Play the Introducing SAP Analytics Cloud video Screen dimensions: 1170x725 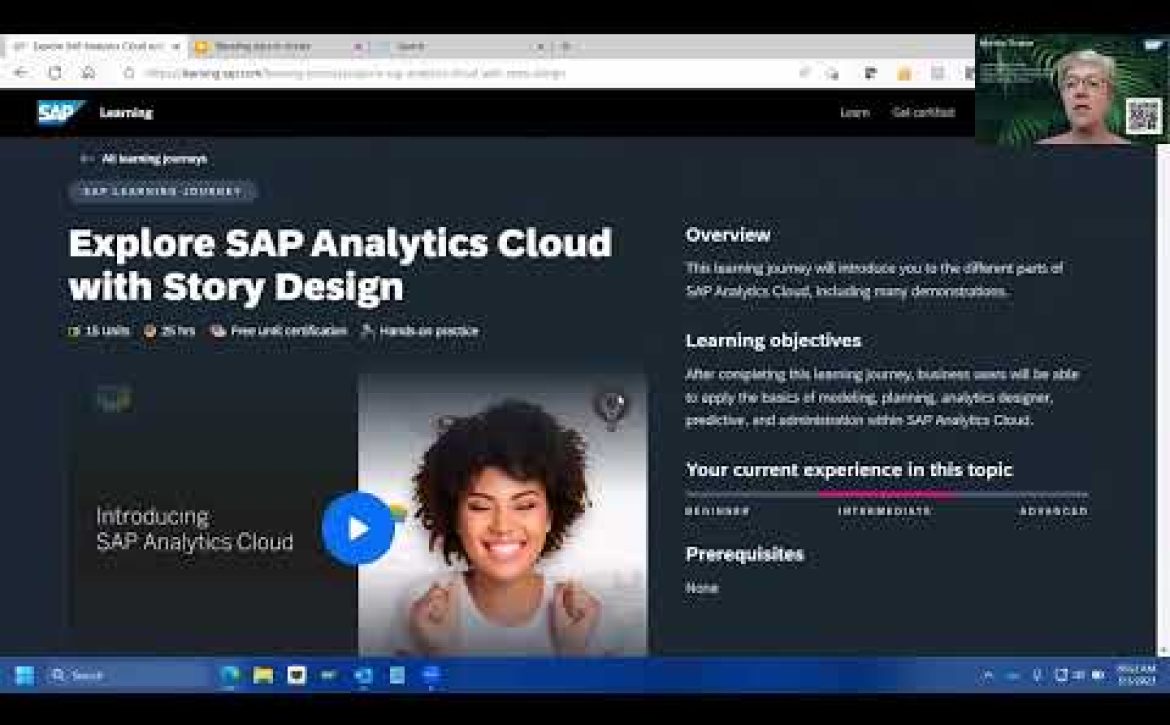coord(358,528)
